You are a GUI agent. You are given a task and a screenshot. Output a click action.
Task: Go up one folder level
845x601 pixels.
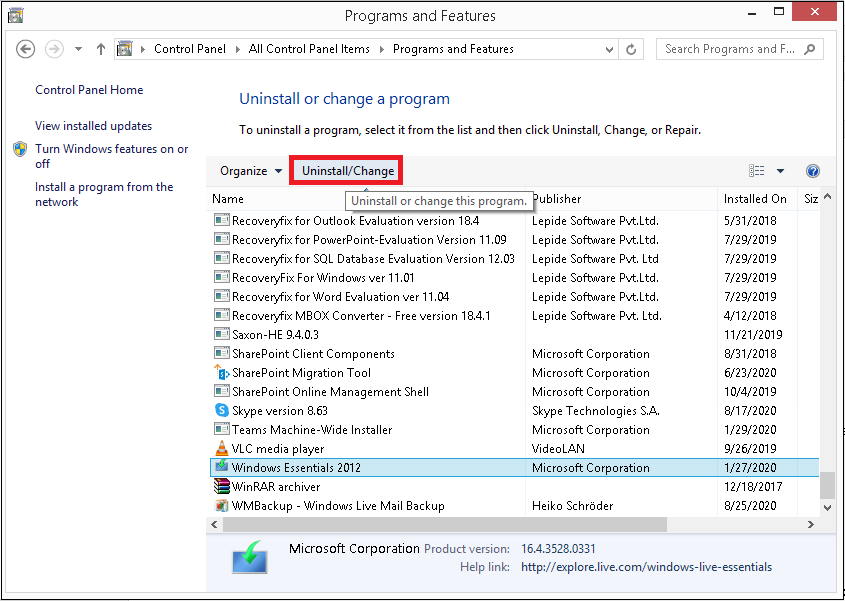point(100,49)
